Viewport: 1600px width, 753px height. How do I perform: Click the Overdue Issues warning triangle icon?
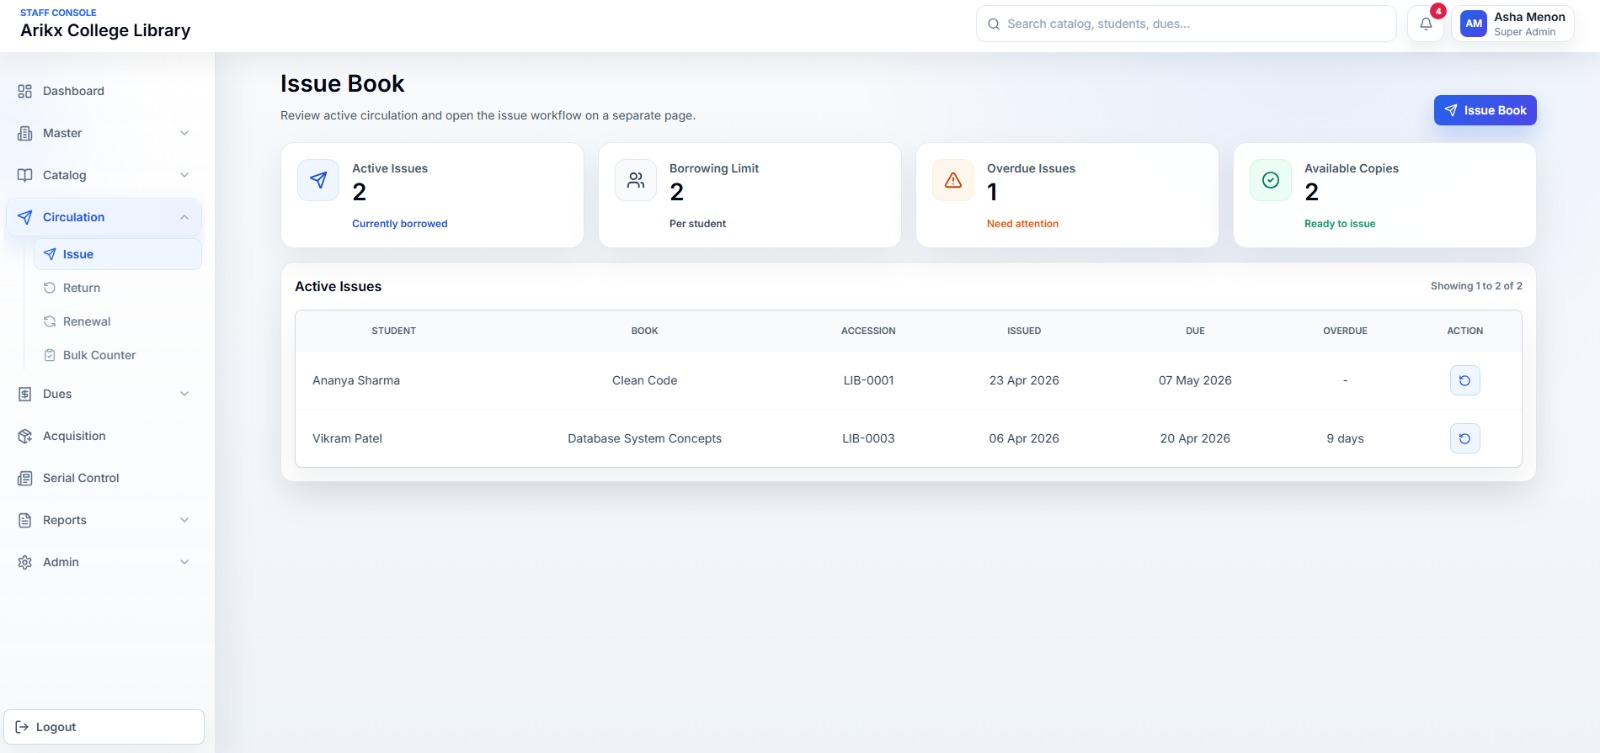[x=953, y=180]
